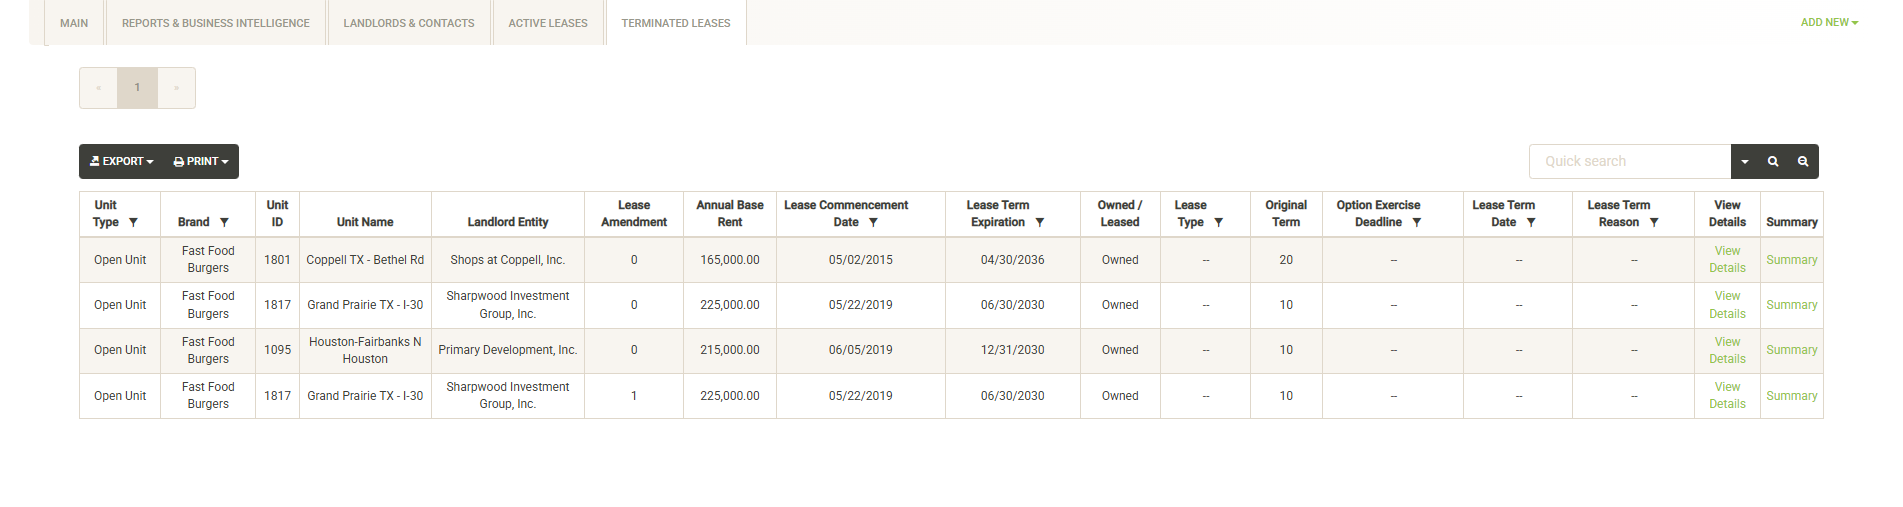Click in the Quick search field
Viewport: 1903px width, 507px height.
pos(1629,162)
